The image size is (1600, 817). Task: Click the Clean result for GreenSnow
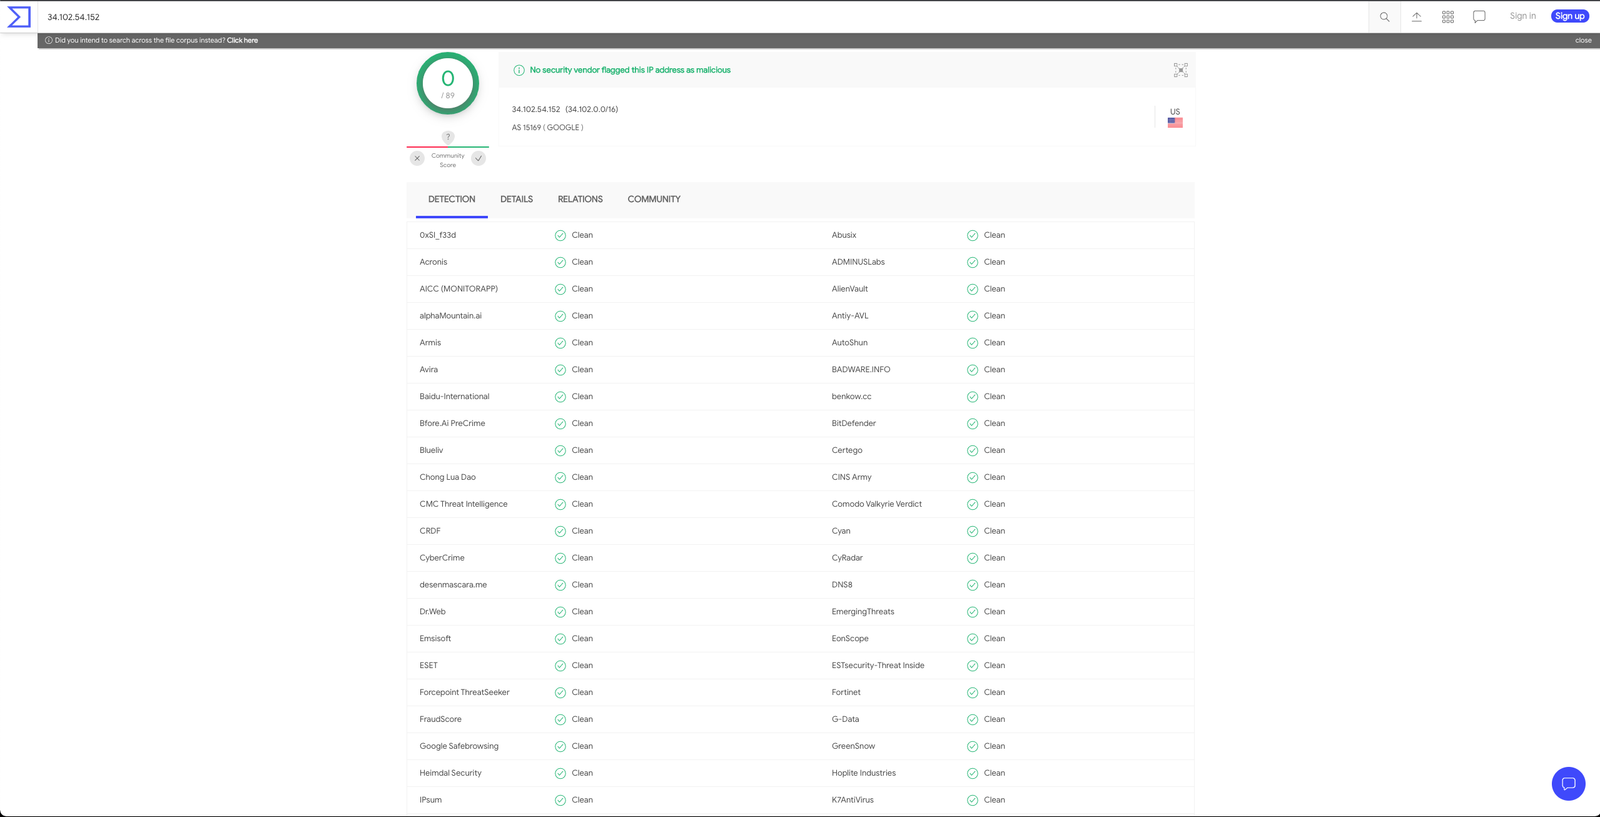(994, 747)
